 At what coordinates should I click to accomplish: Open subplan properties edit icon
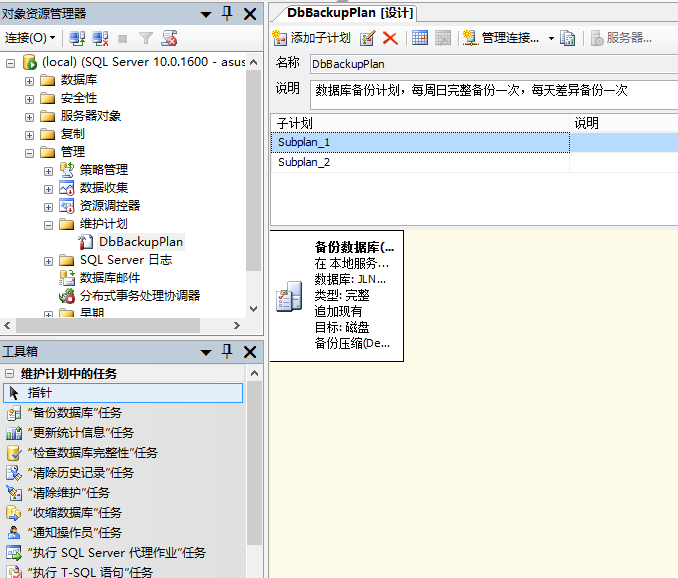368,38
